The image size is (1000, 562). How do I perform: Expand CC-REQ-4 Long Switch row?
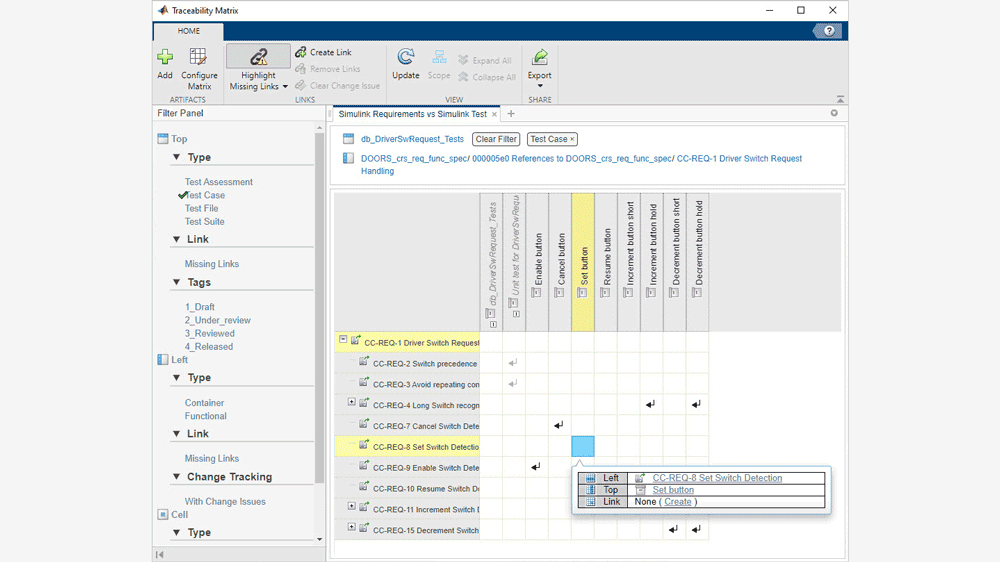click(x=352, y=402)
